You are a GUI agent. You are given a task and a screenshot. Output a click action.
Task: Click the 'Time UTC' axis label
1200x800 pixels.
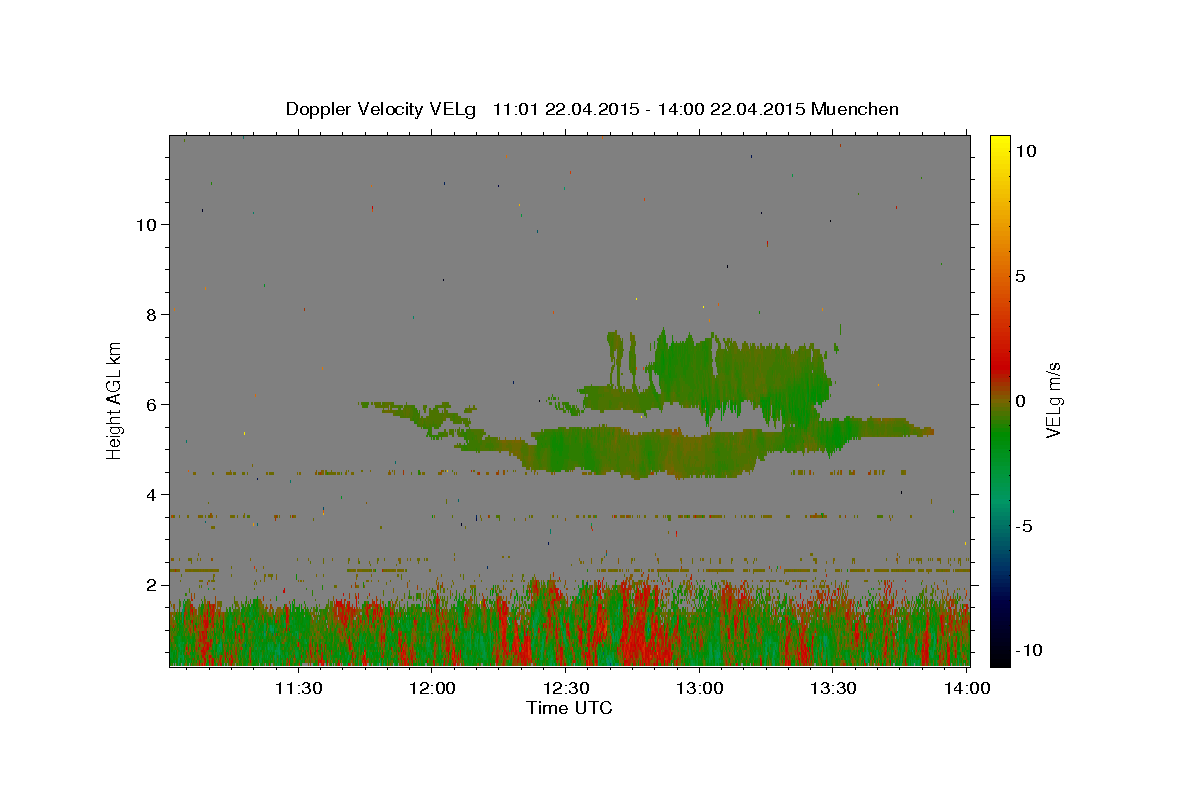[x=569, y=708]
